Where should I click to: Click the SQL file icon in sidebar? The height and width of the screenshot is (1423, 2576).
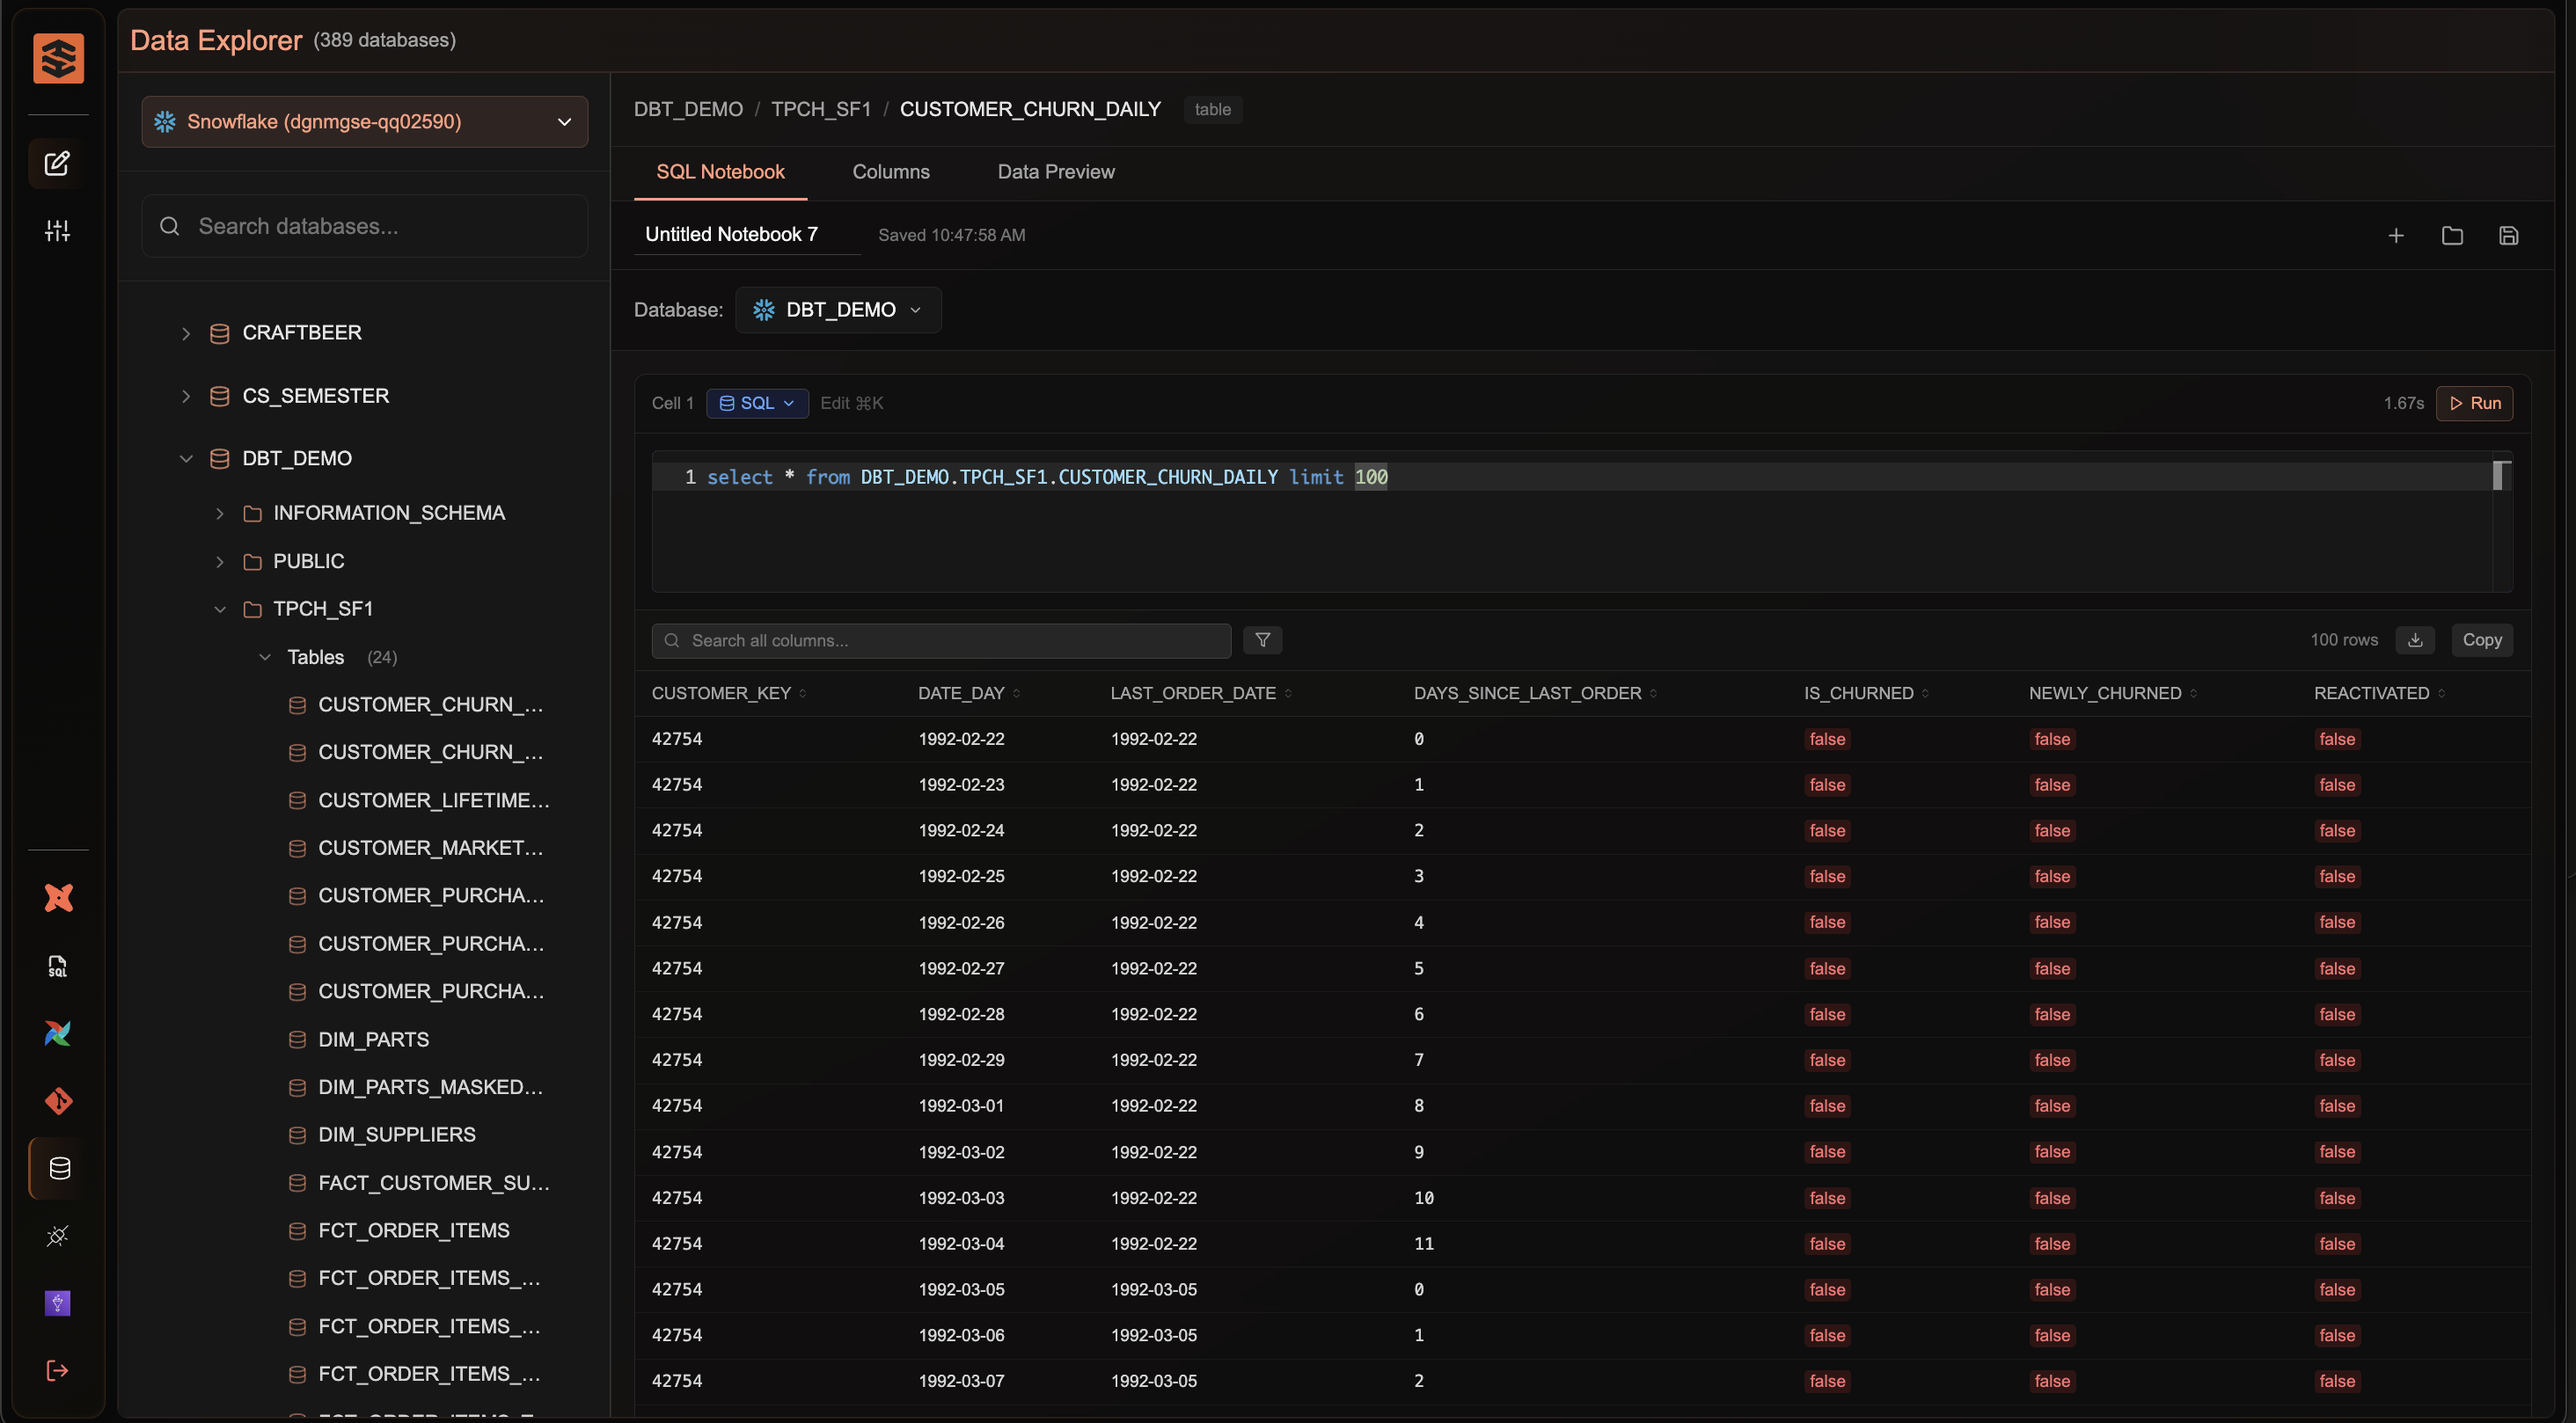[x=58, y=966]
